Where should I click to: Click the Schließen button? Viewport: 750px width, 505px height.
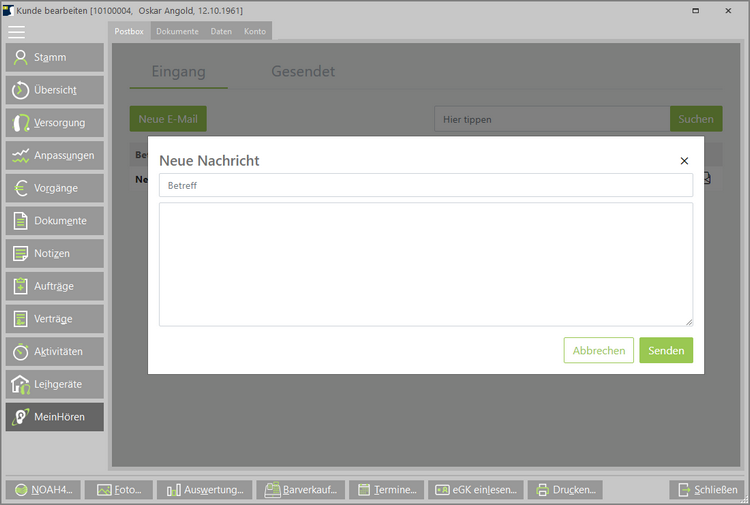point(707,490)
